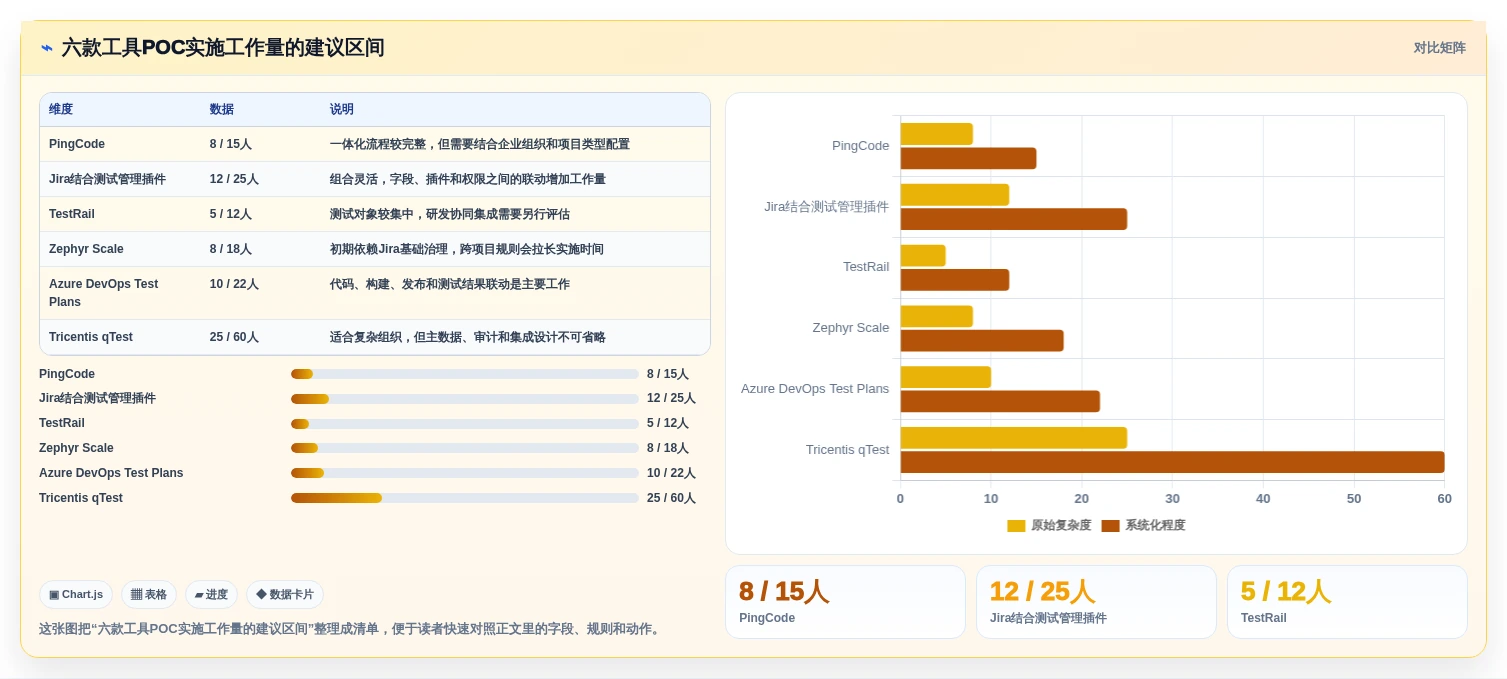Click Tricentis qTest dark orange chart bar
The height and width of the screenshot is (679, 1507).
(1172, 462)
